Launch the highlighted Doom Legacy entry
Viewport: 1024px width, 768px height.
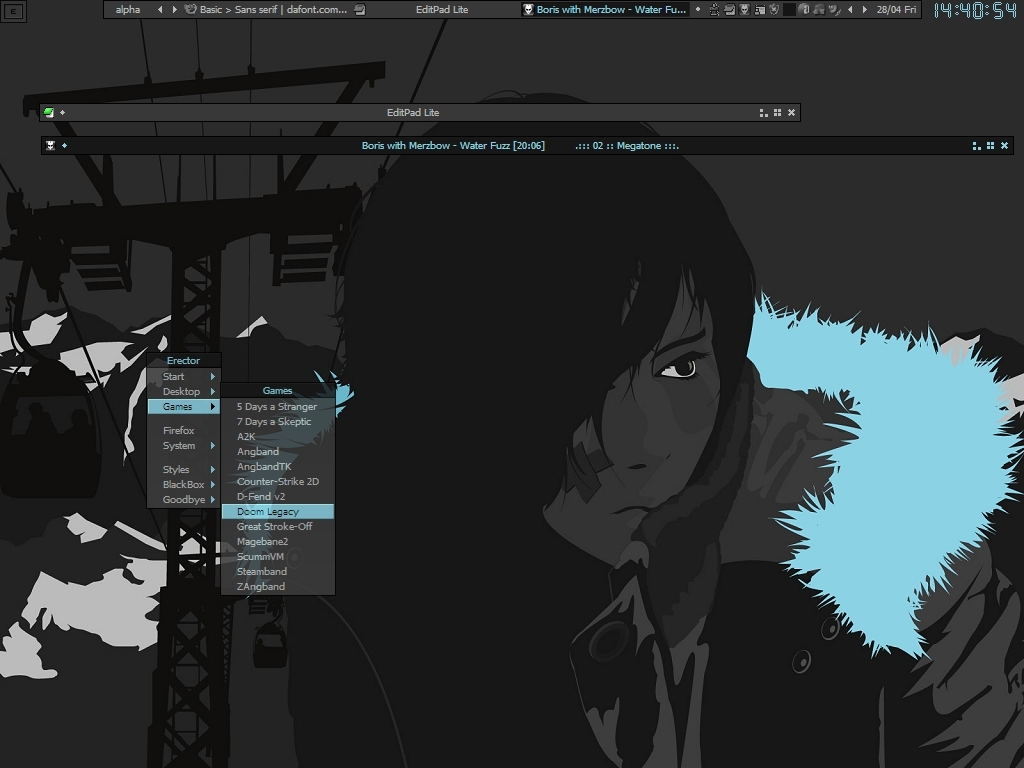[278, 511]
